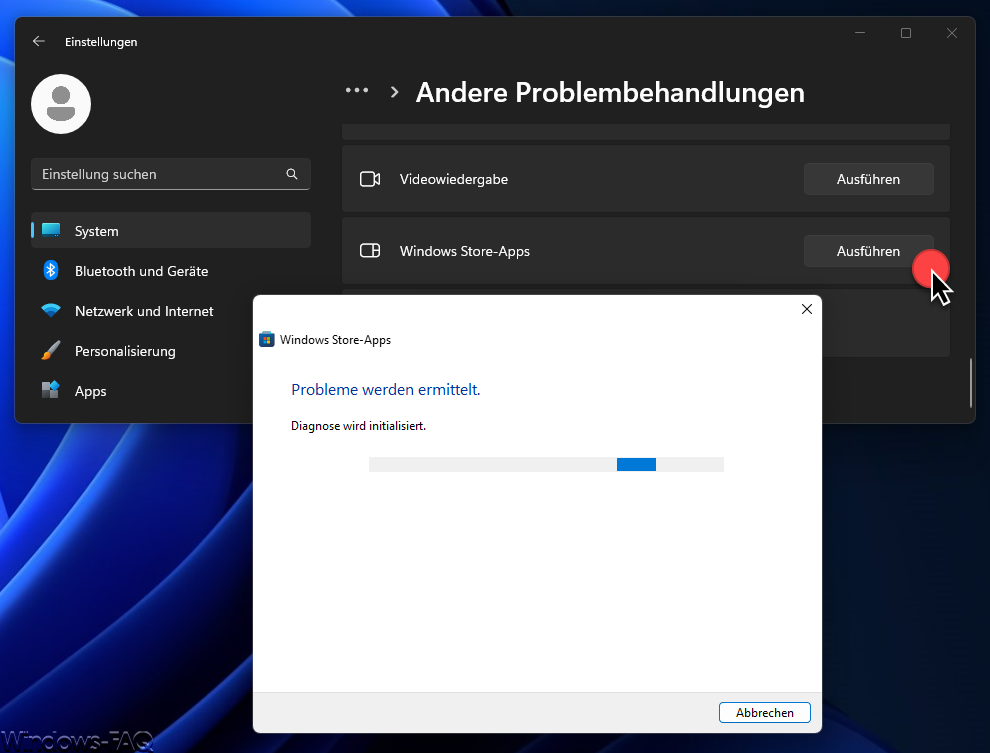
Task: Select System in the settings sidebar
Action: (170, 230)
